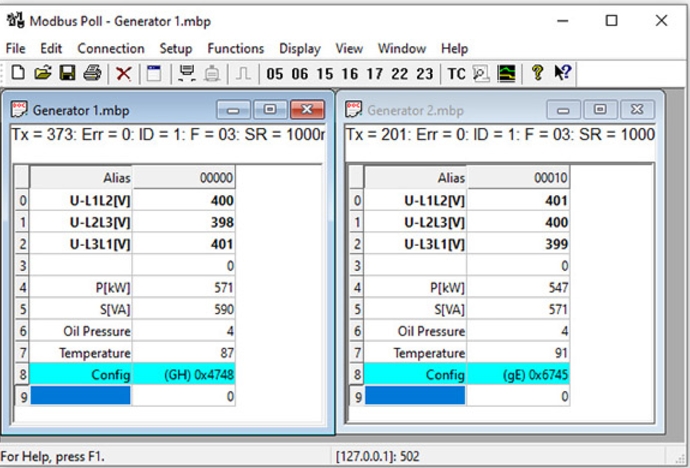690x468 pixels.
Task: Save with the floppy disk icon
Action: click(x=67, y=73)
